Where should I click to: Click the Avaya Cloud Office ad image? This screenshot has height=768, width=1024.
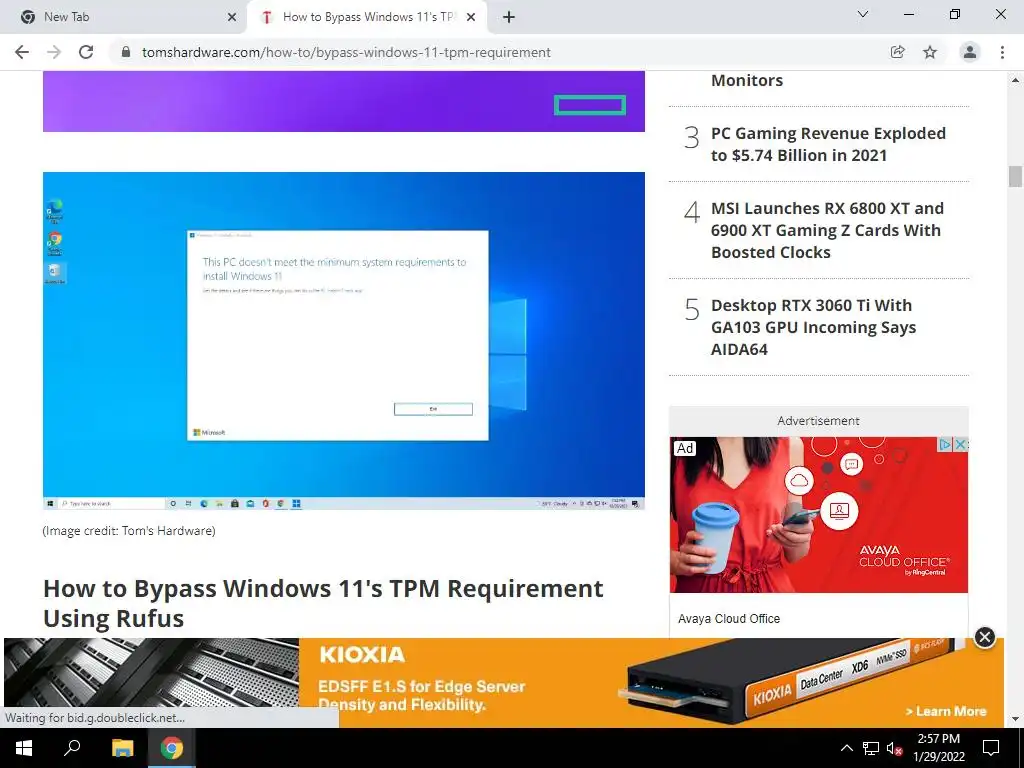(818, 515)
